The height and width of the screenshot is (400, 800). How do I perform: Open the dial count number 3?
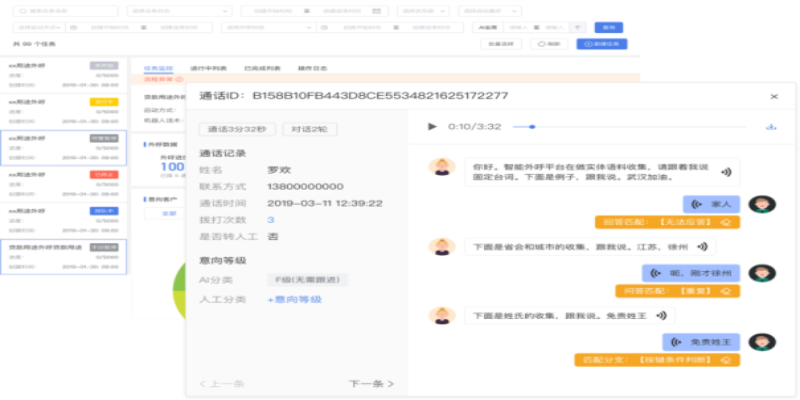(x=270, y=219)
